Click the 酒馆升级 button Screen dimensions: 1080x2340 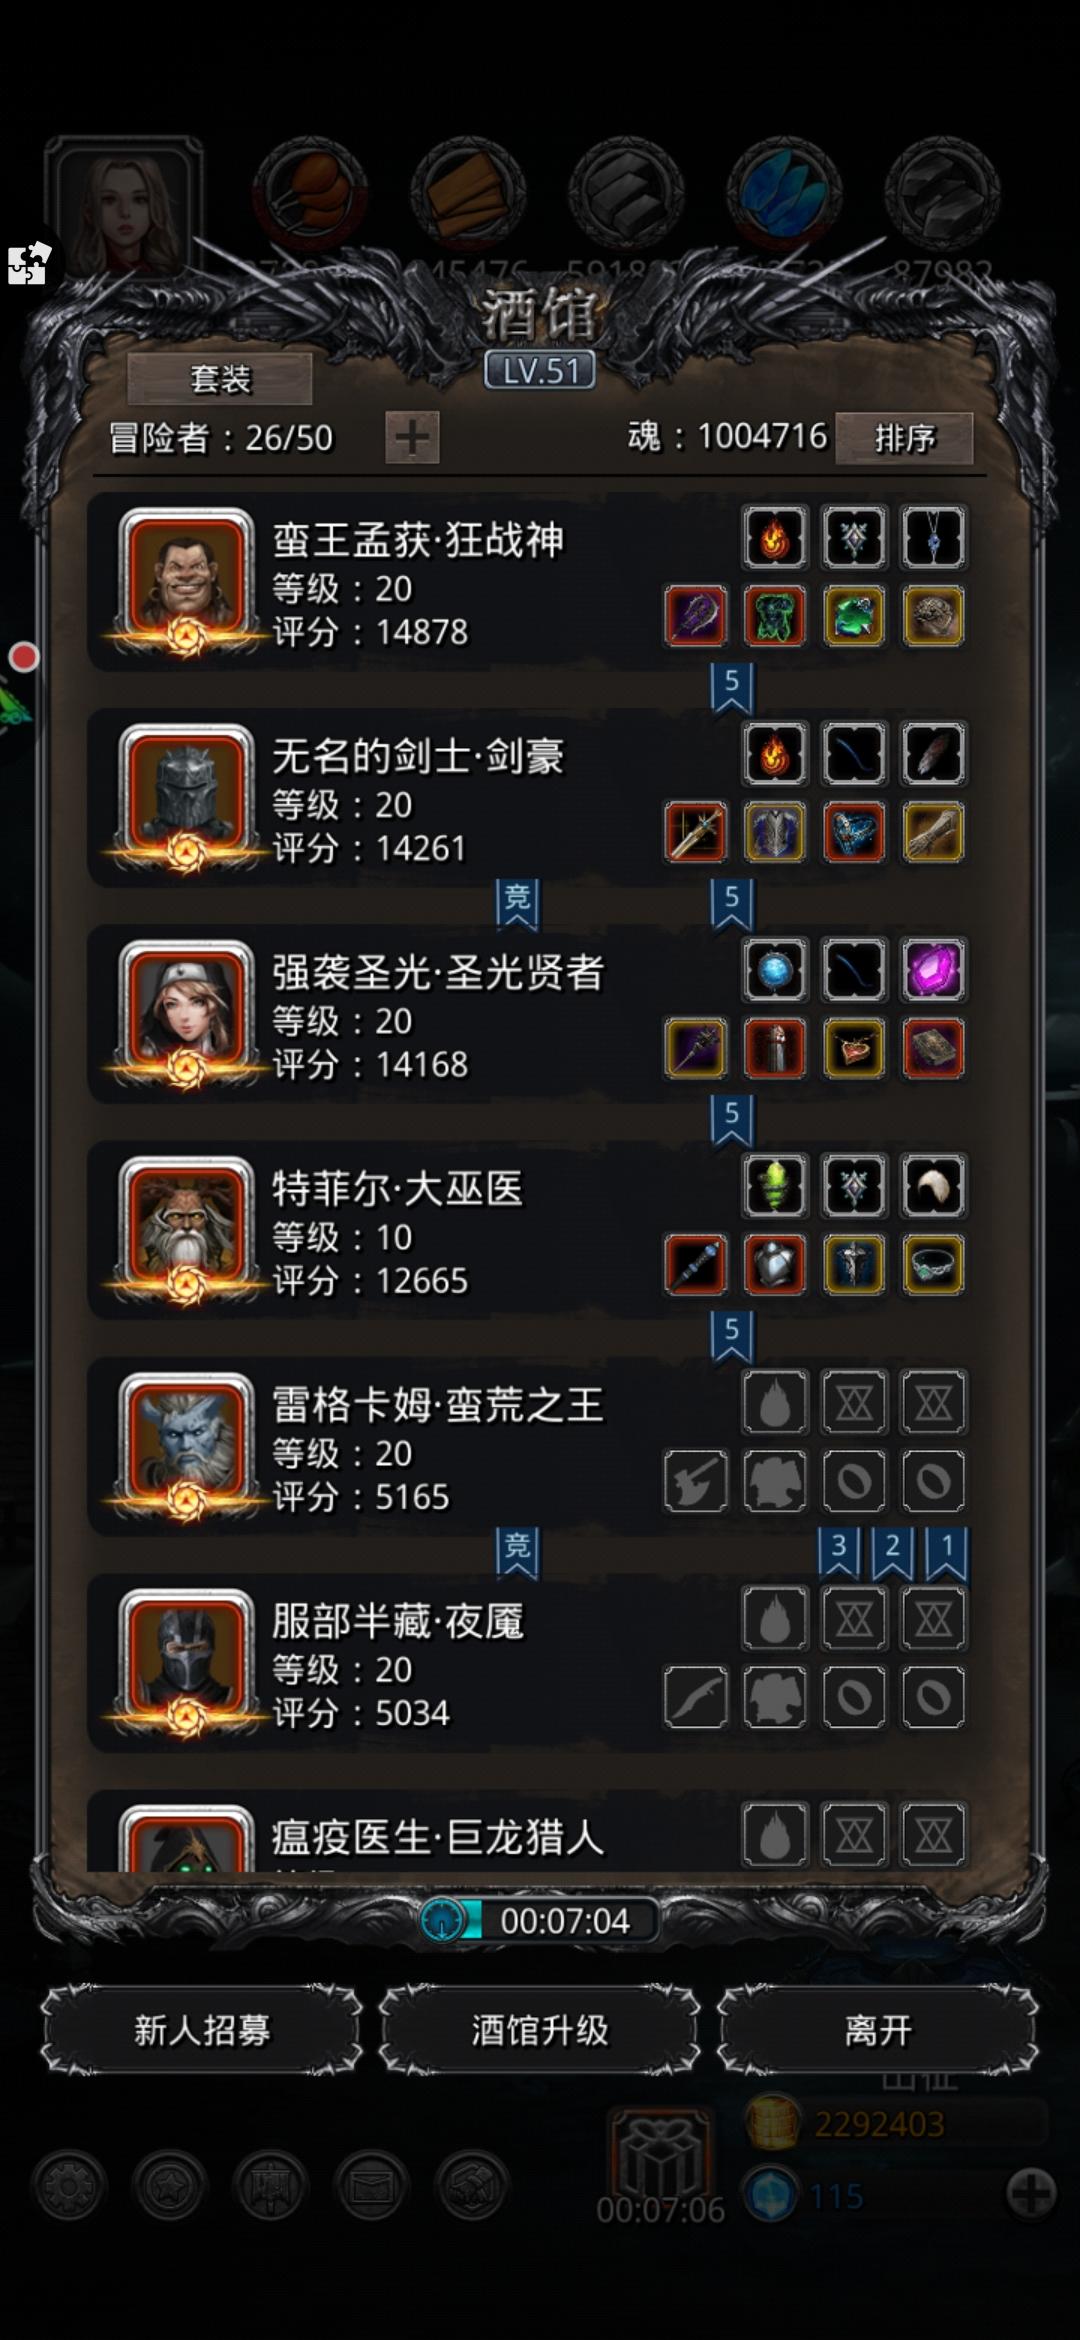(540, 2030)
